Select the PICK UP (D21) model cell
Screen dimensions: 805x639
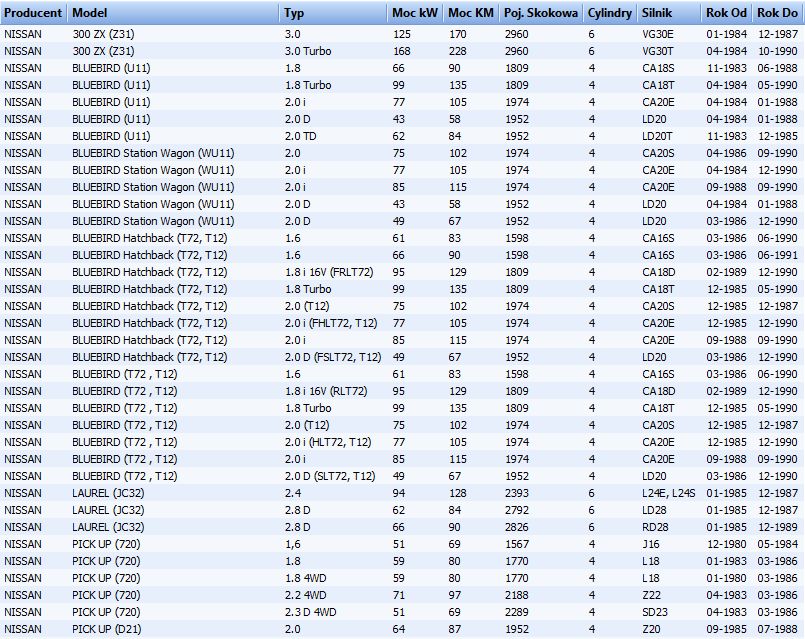[x=107, y=629]
